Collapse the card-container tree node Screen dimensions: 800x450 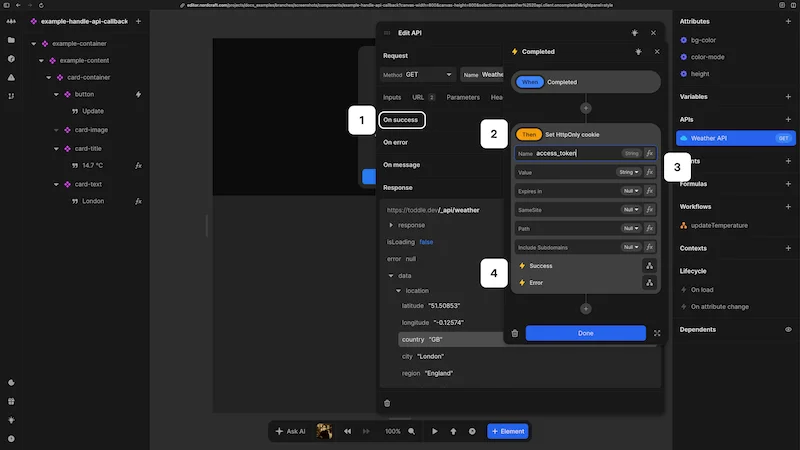click(49, 78)
